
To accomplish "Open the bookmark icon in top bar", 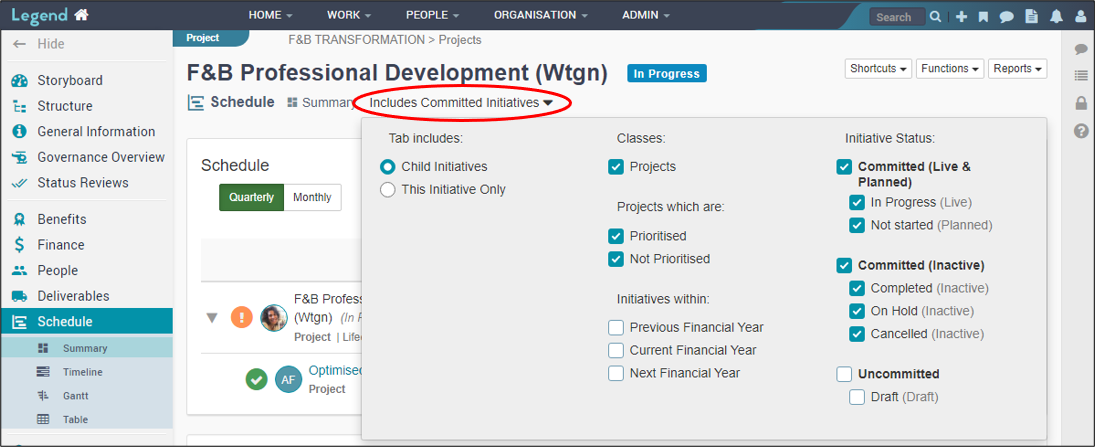I will click(x=983, y=17).
